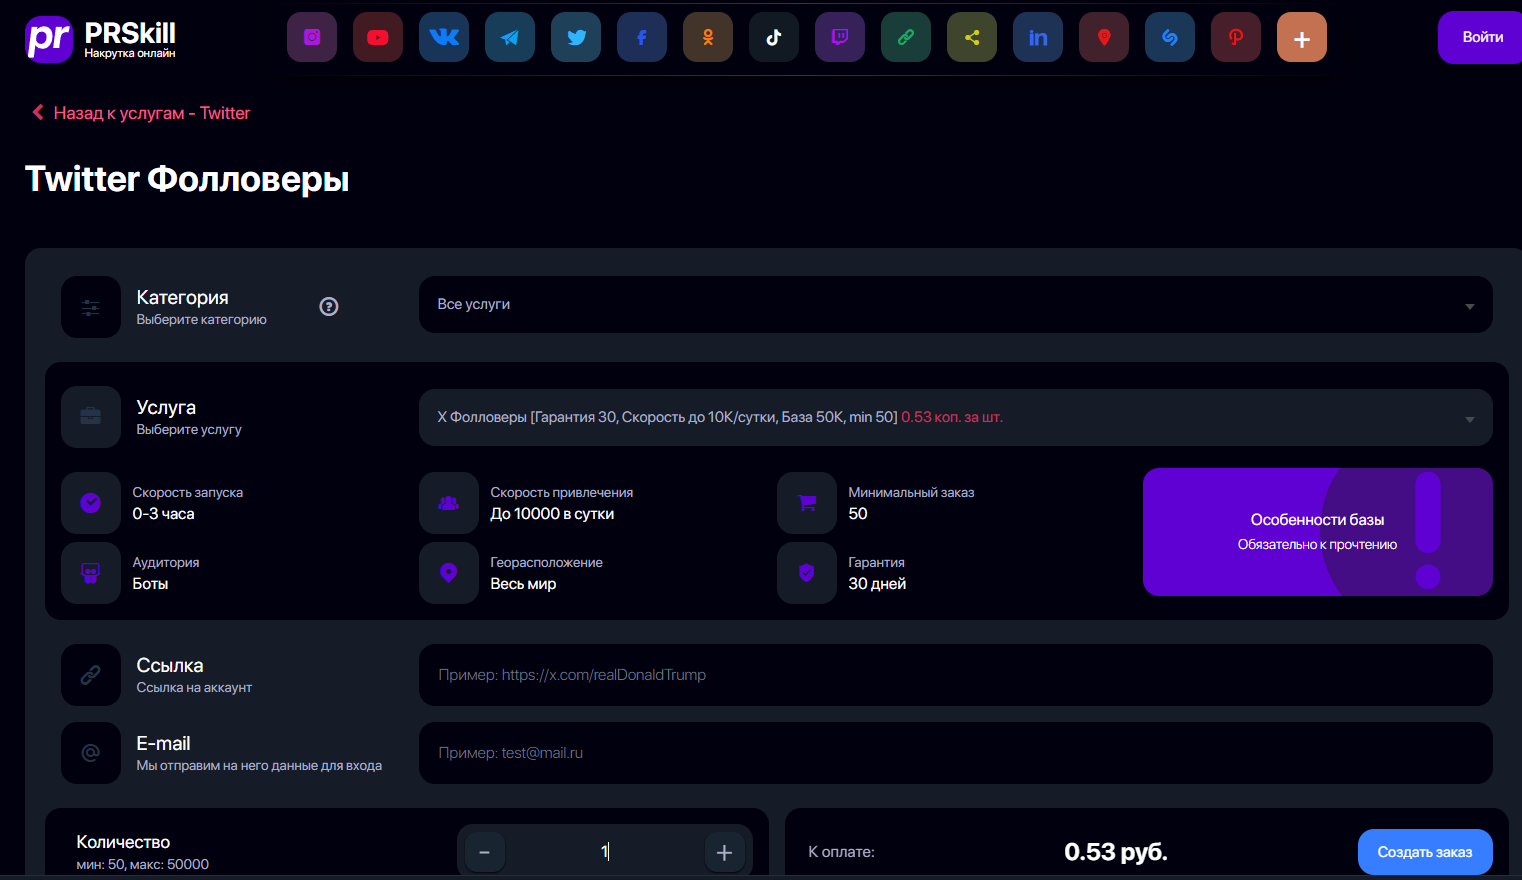
Task: Open the LinkedIn services icon
Action: click(1038, 37)
